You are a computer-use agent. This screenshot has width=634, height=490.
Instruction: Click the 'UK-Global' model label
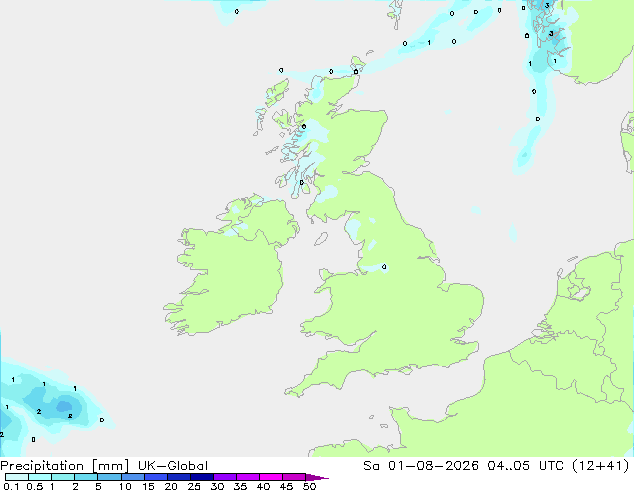click(x=173, y=466)
